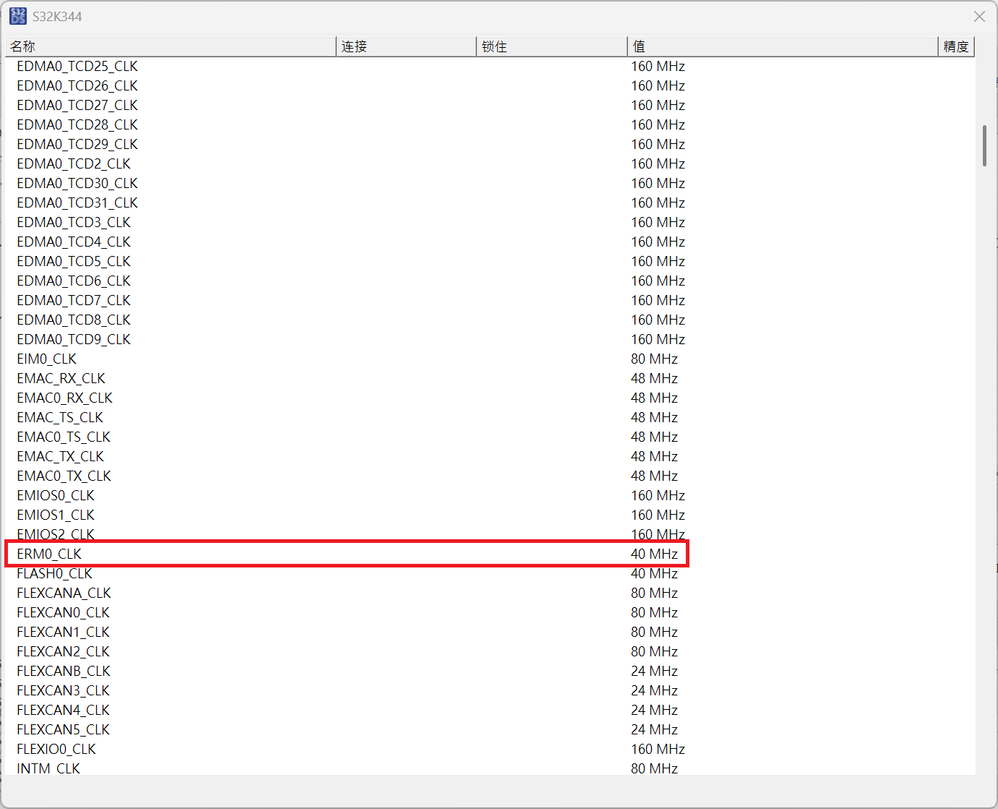Image resolution: width=998 pixels, height=809 pixels.
Task: Select the FLEXIO0_CLK row
Action: [x=490, y=749]
